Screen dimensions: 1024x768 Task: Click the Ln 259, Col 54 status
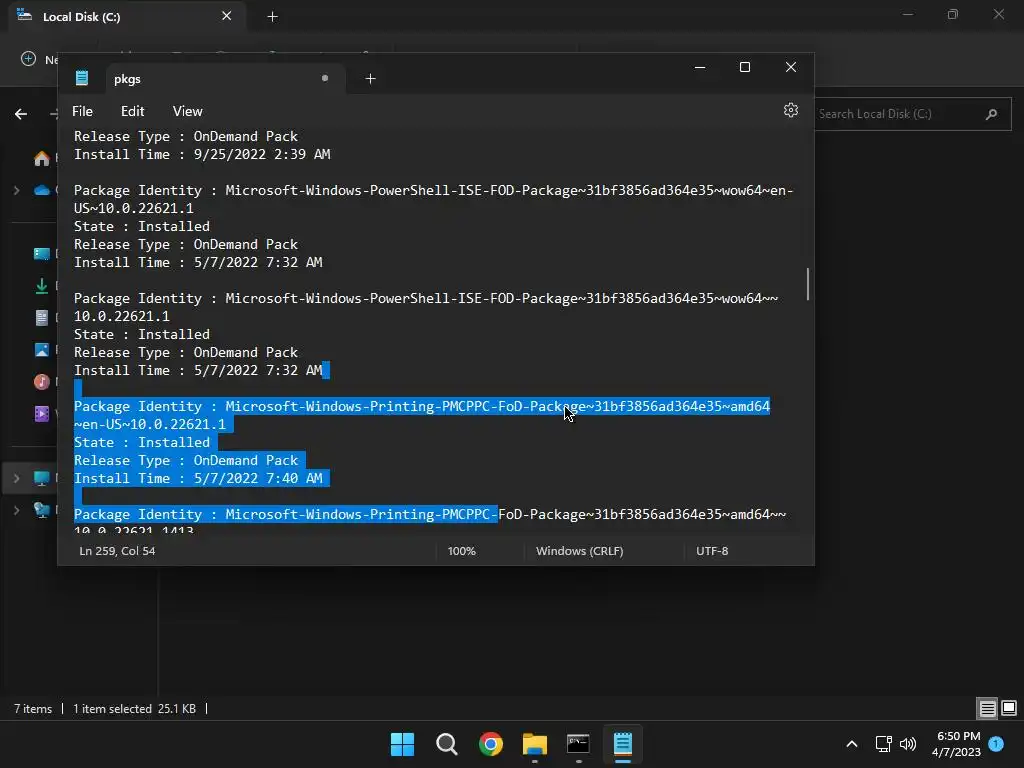[117, 551]
